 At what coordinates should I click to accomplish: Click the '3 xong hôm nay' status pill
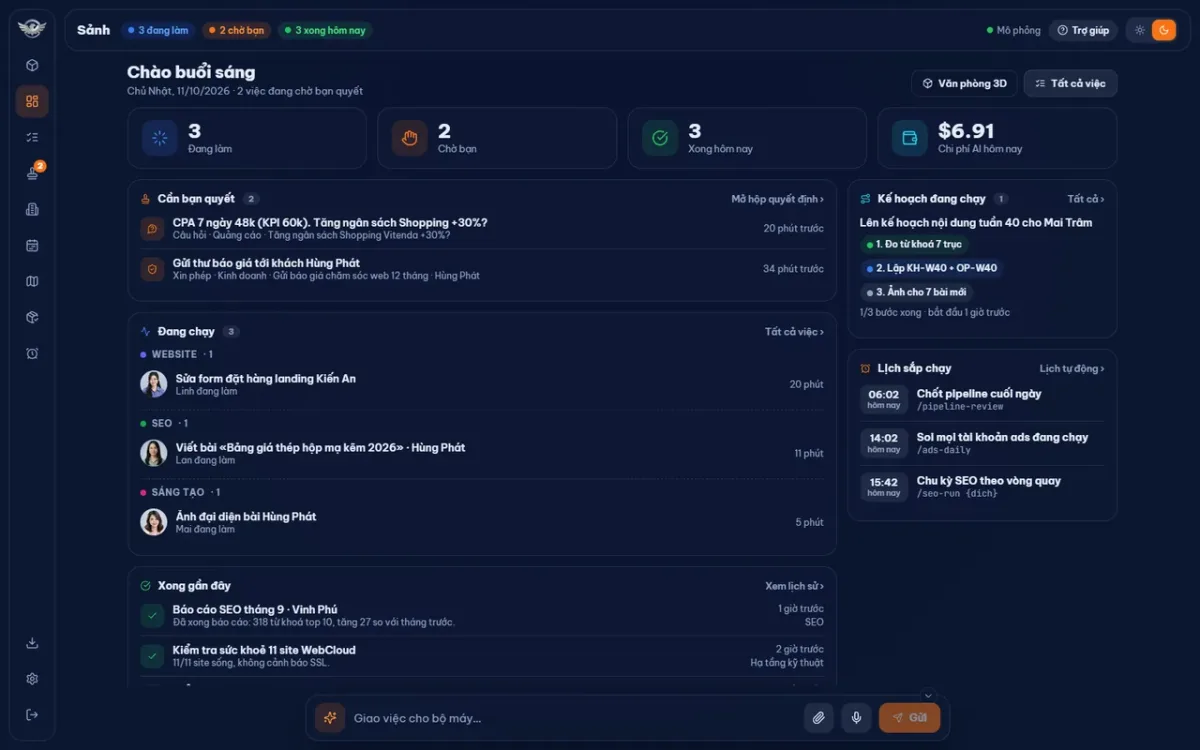tap(325, 30)
